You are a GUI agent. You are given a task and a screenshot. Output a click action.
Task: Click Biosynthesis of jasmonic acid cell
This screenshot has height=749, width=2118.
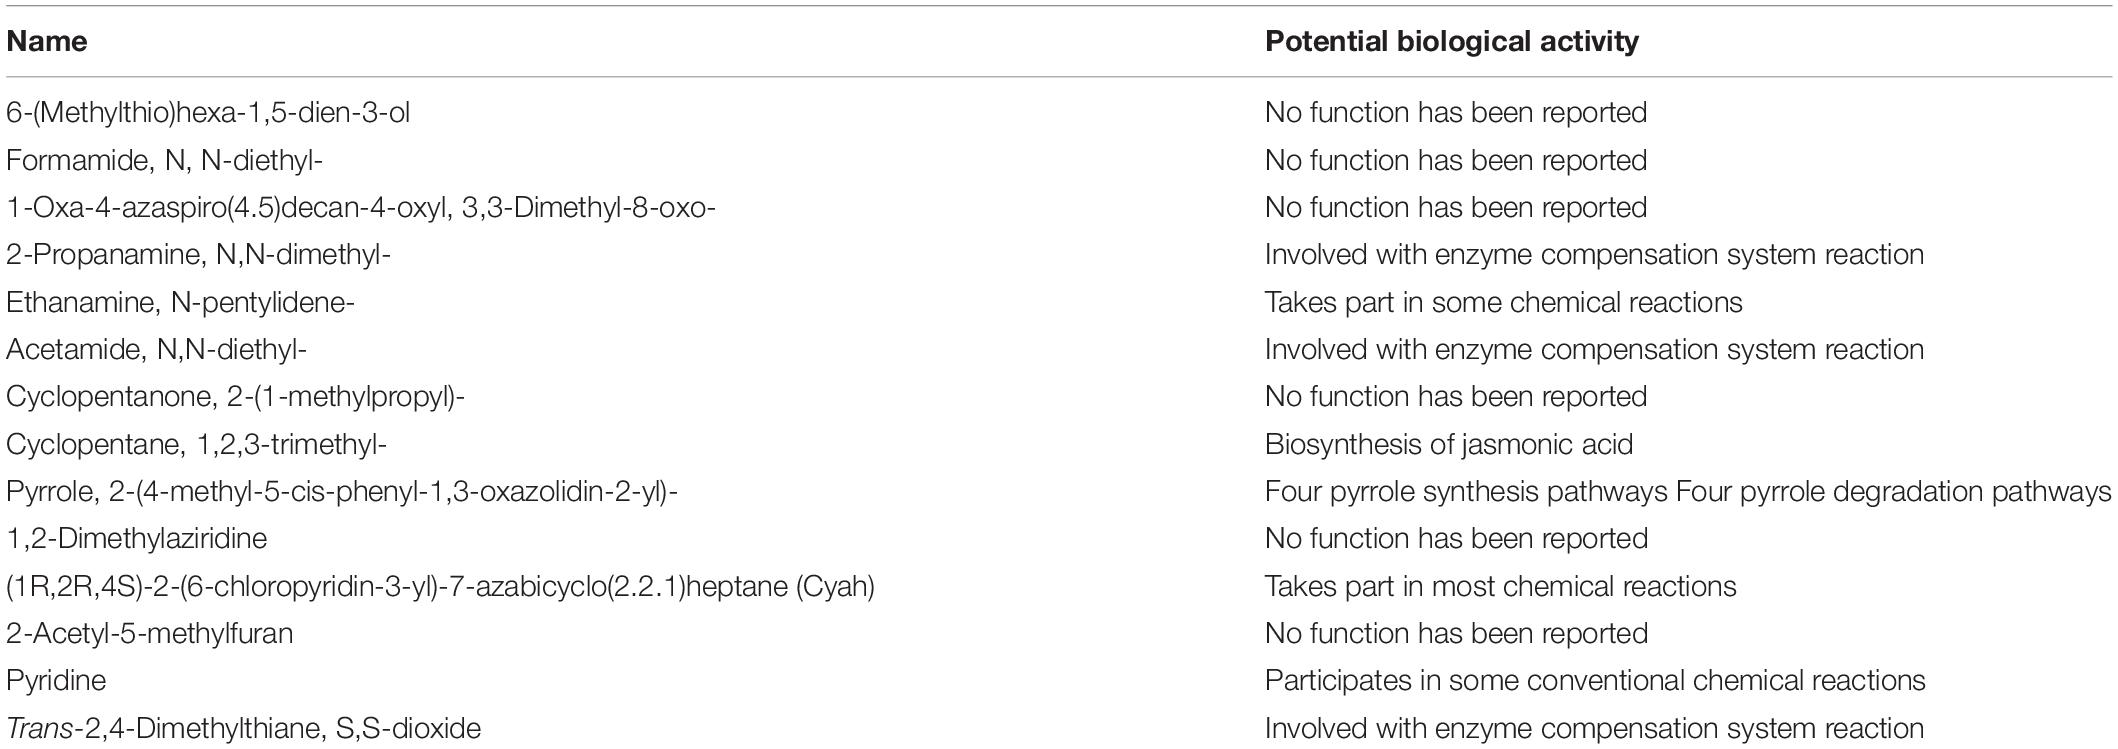pyautogui.click(x=1448, y=444)
